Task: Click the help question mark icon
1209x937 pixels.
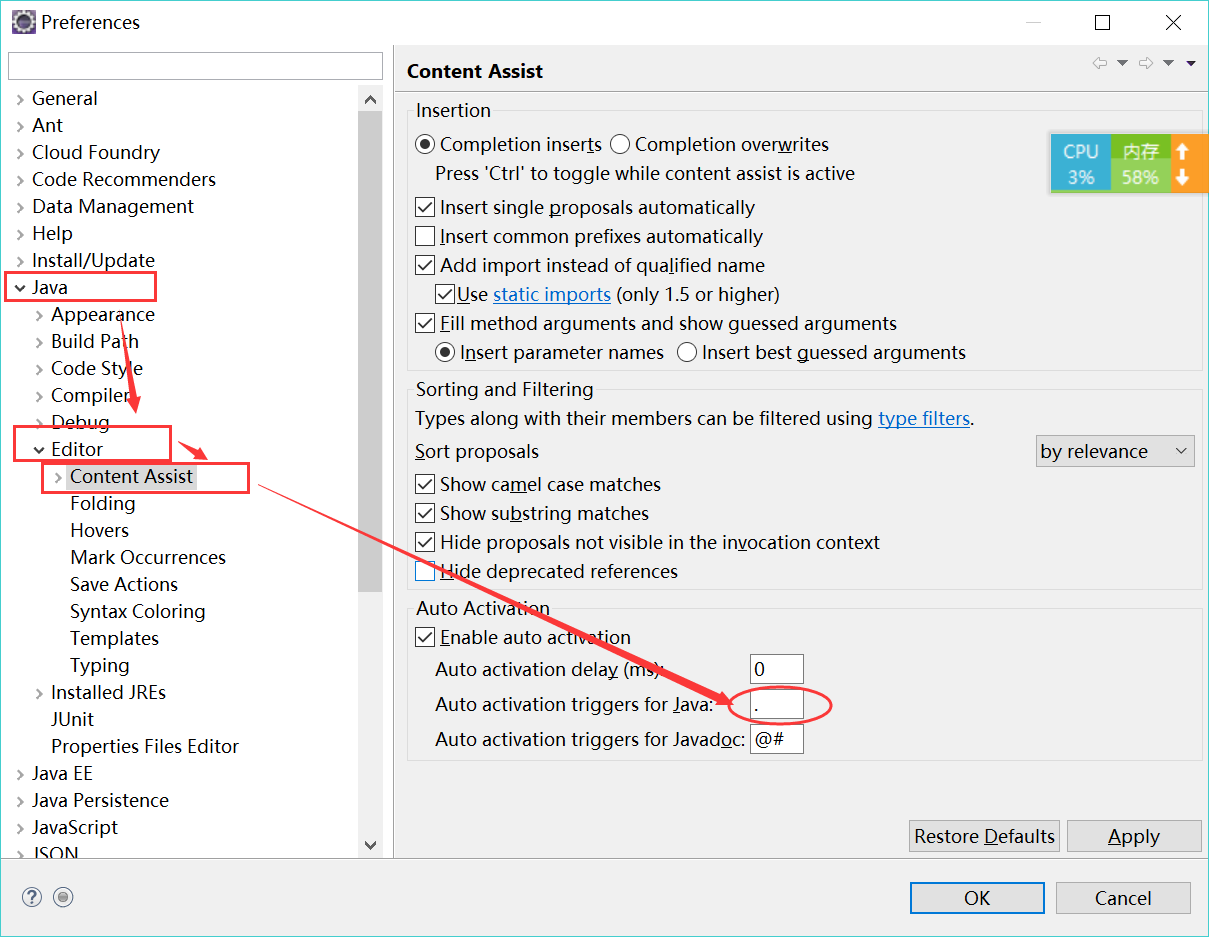Action: click(x=32, y=897)
